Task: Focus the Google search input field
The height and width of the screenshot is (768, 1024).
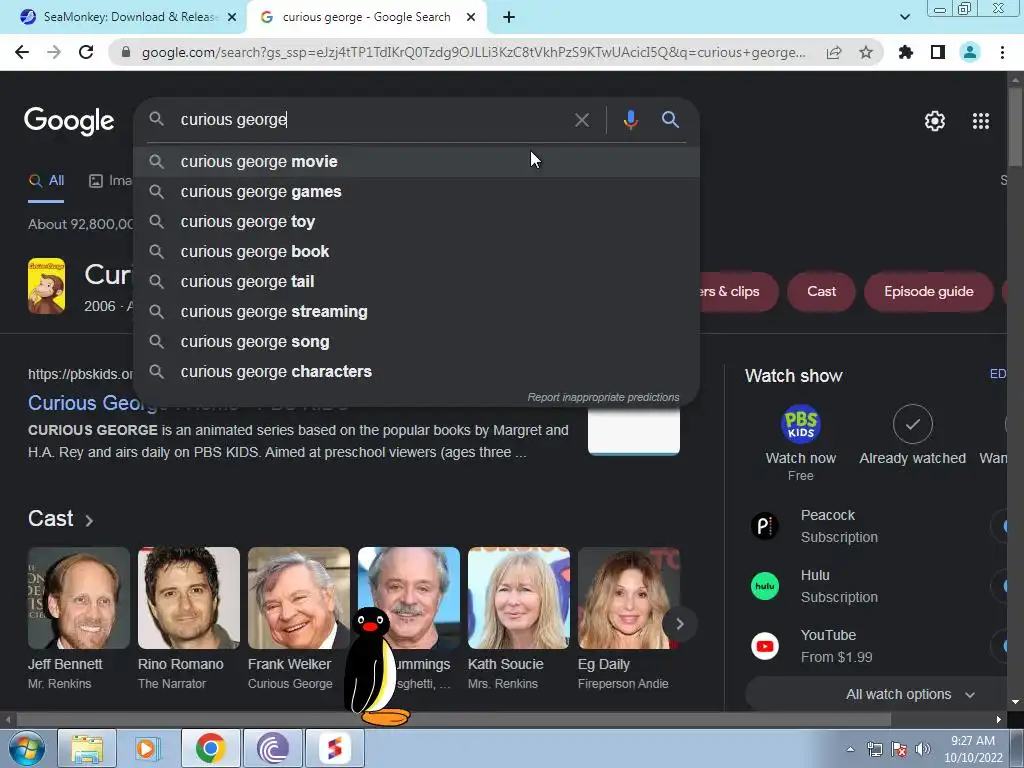Action: pyautogui.click(x=372, y=120)
